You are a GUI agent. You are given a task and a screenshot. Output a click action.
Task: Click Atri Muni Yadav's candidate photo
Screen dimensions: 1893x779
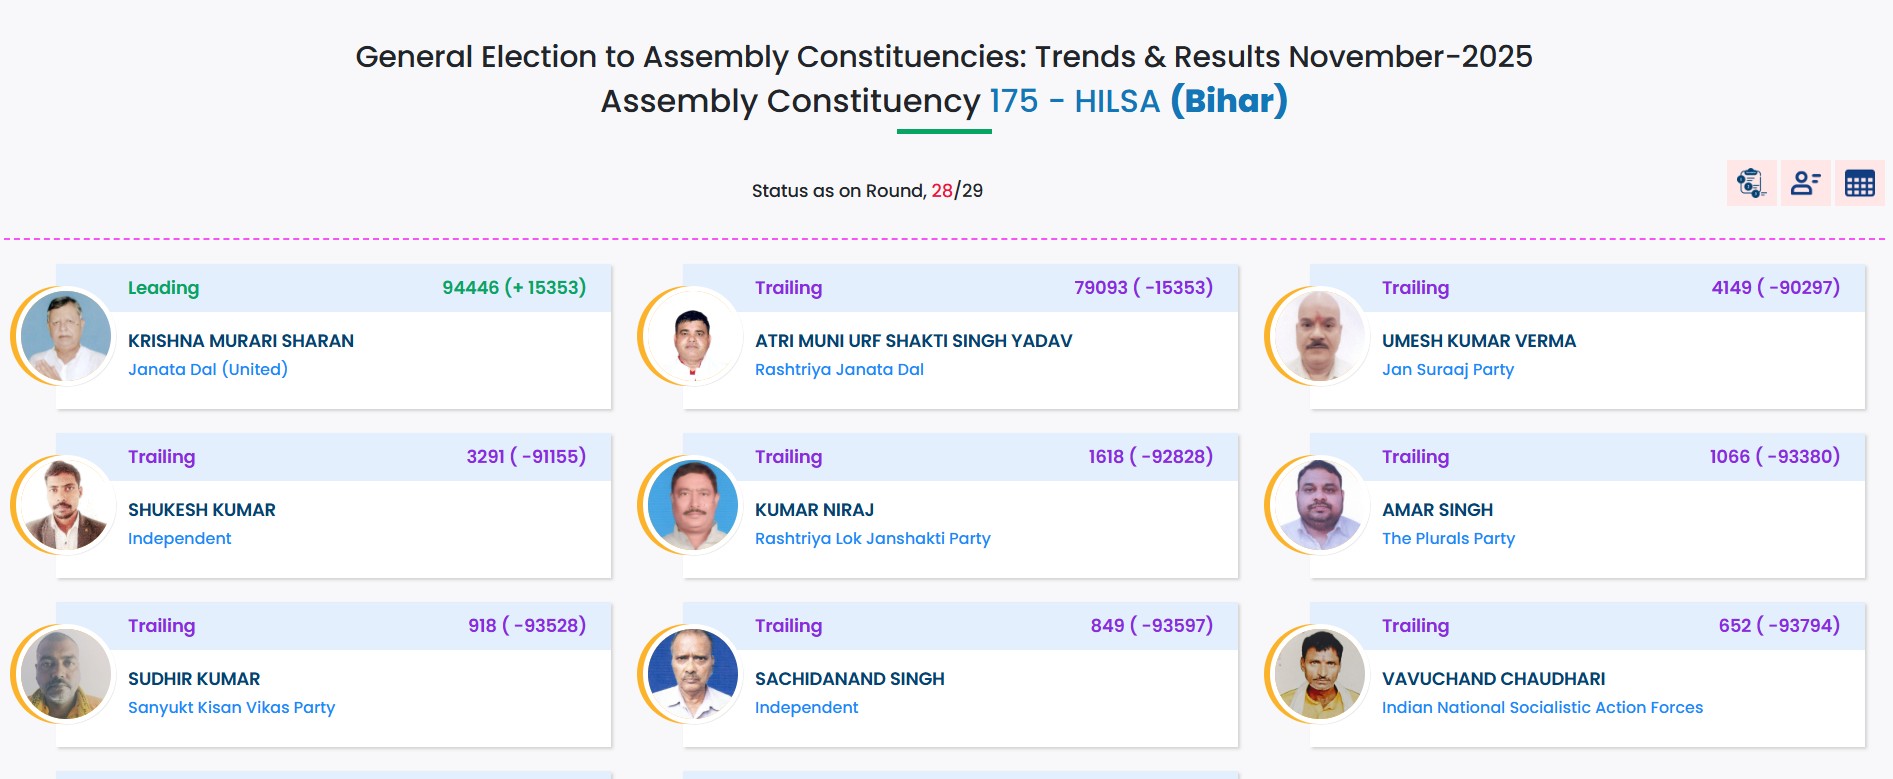click(x=692, y=337)
